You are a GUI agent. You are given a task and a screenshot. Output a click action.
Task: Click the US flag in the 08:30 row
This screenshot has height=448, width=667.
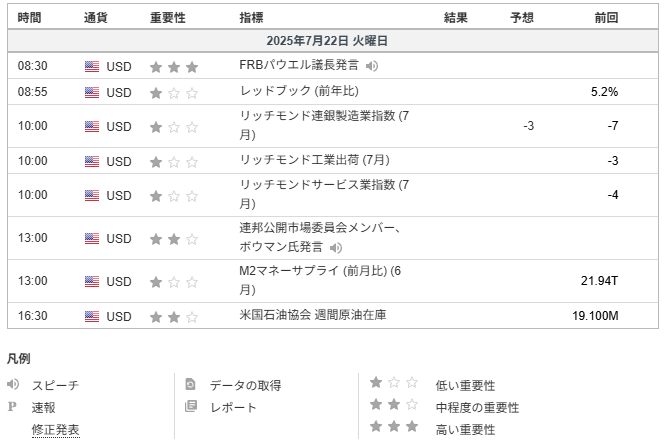click(x=92, y=66)
